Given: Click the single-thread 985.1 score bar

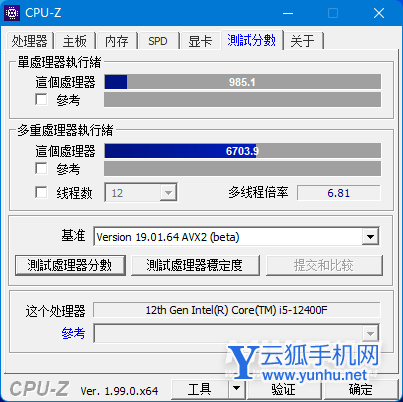Looking at the screenshot, I should click(242, 82).
